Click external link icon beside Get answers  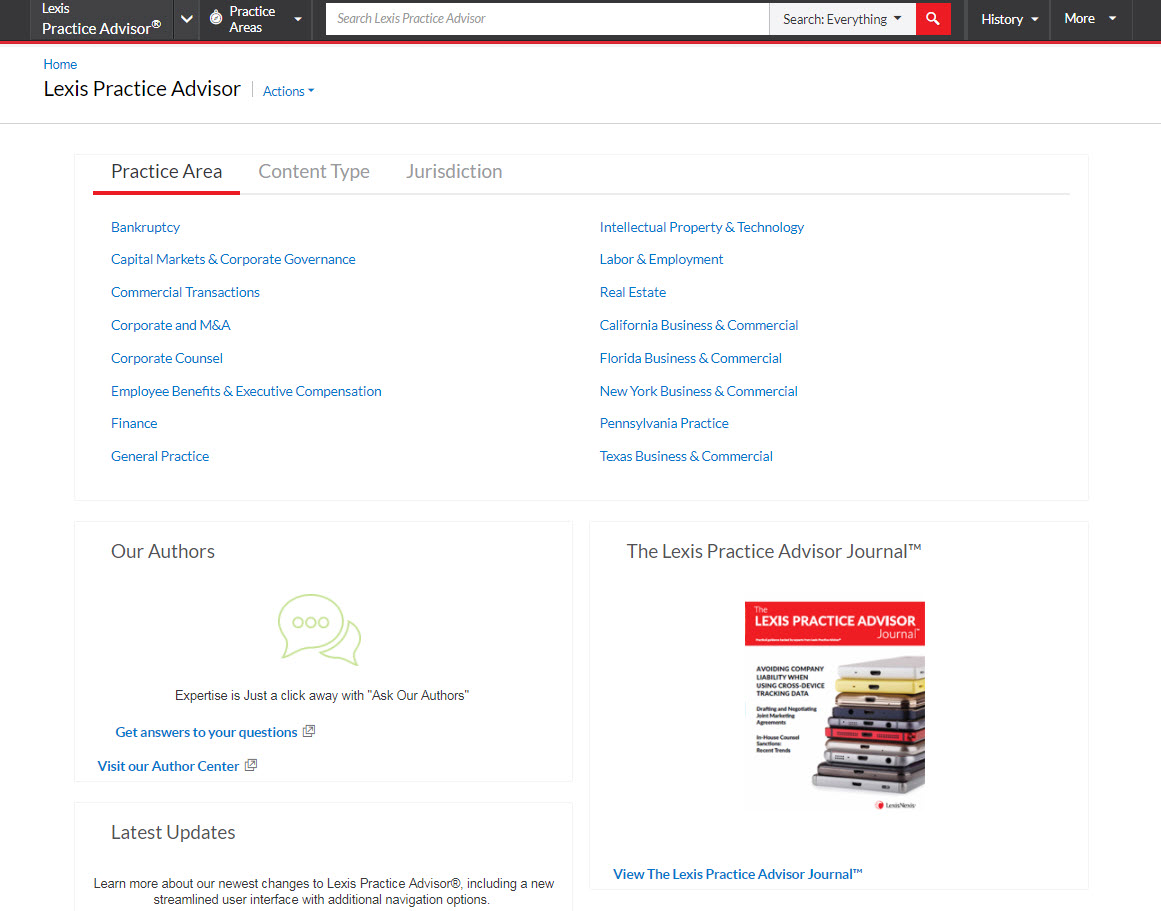click(x=309, y=731)
